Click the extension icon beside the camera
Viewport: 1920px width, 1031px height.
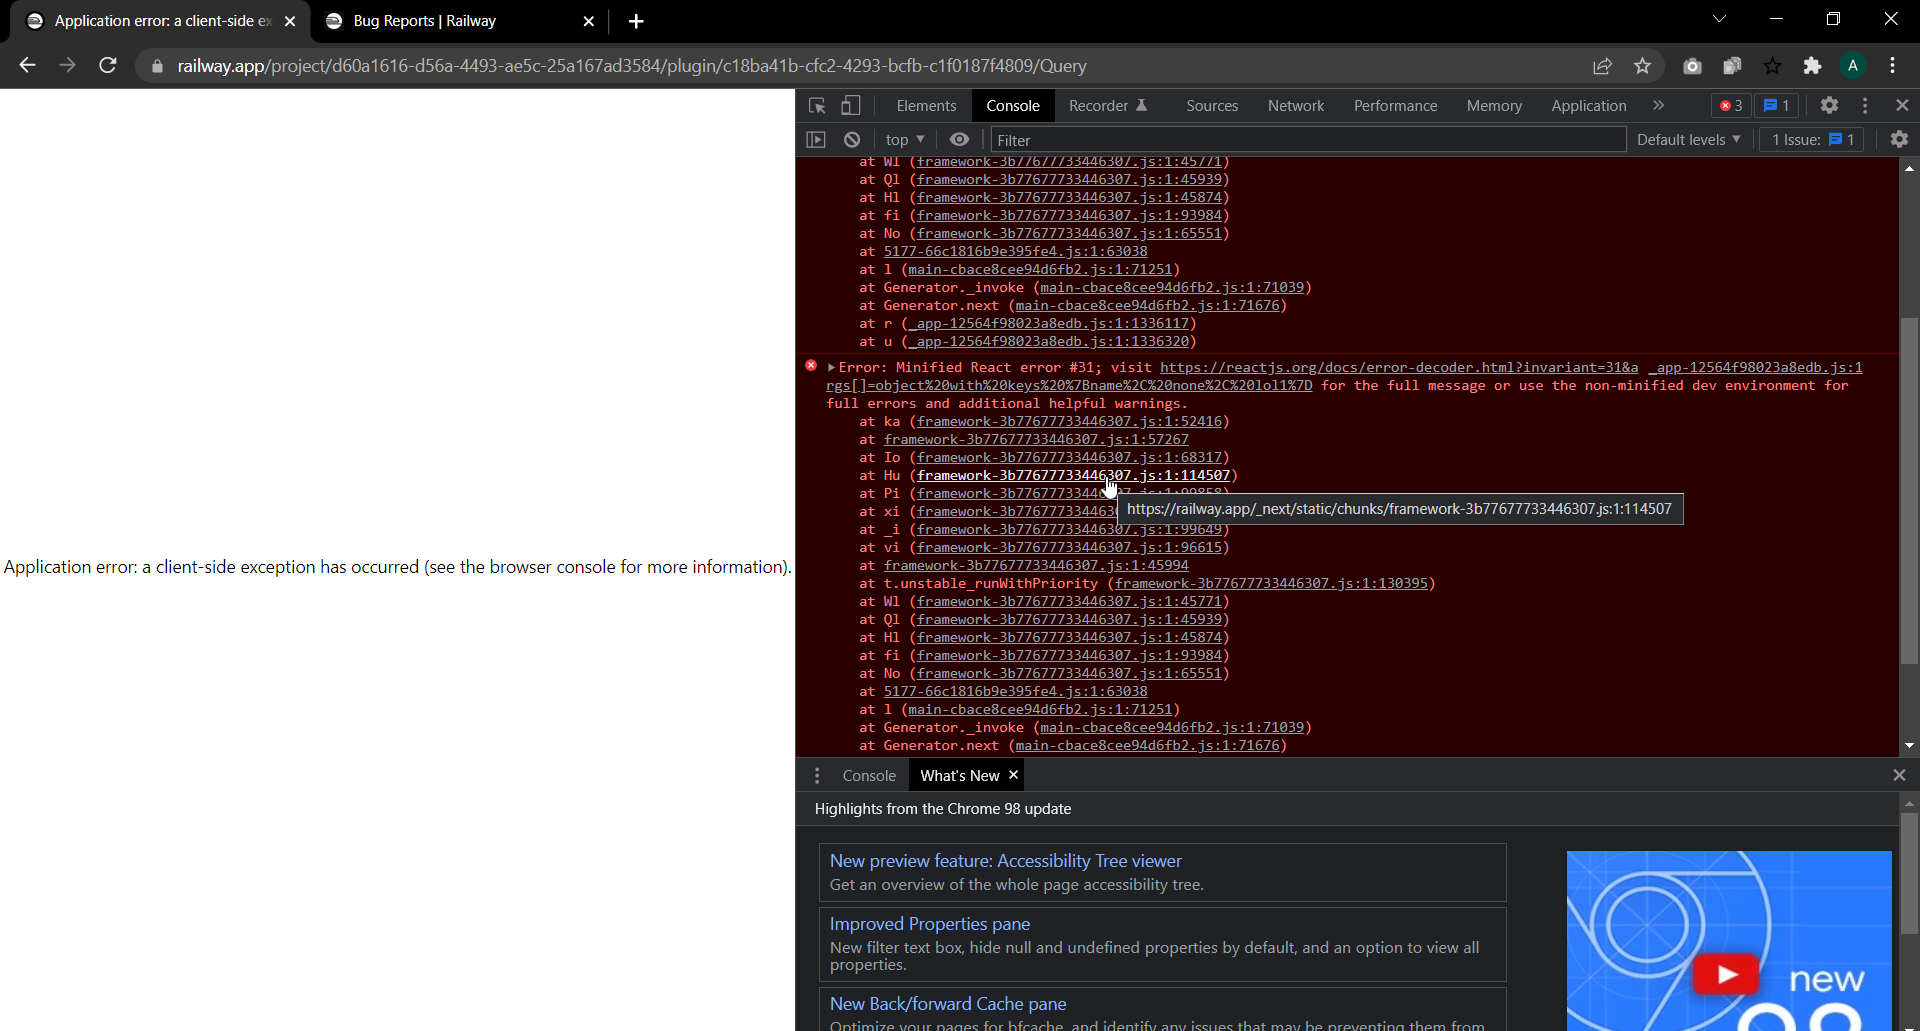1732,66
